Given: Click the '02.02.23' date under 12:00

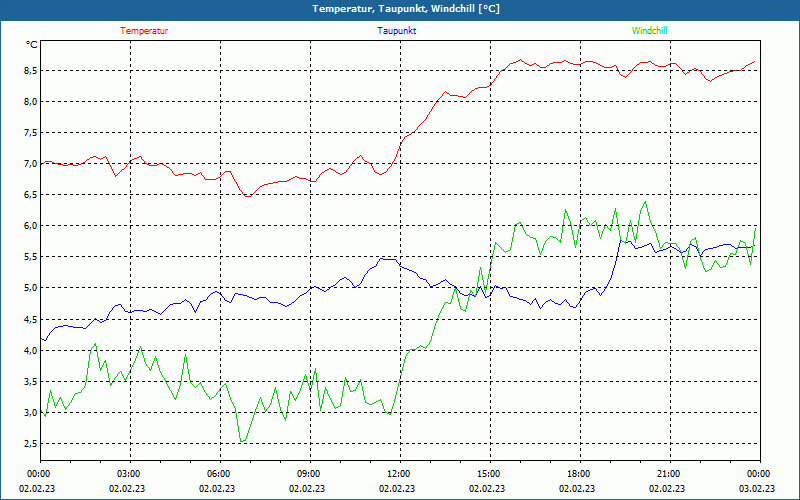Looking at the screenshot, I should point(397,488).
